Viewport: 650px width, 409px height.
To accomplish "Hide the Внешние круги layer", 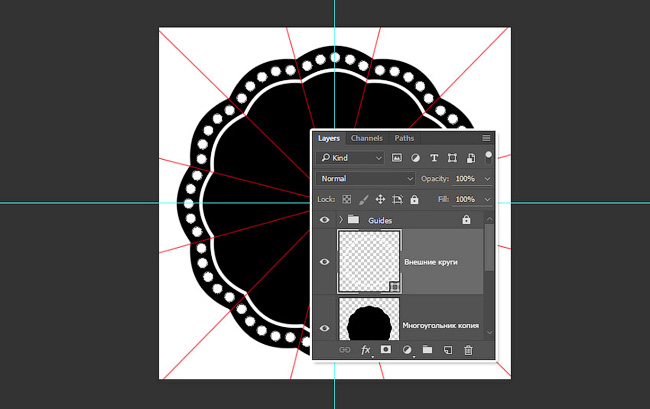I will coord(325,262).
